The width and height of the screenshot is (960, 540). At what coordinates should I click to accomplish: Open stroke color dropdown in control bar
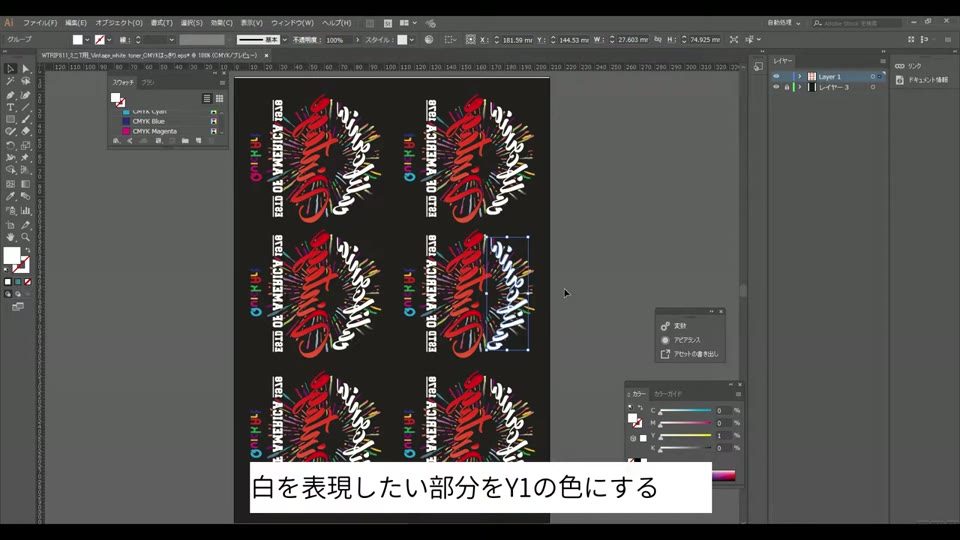(x=109, y=40)
